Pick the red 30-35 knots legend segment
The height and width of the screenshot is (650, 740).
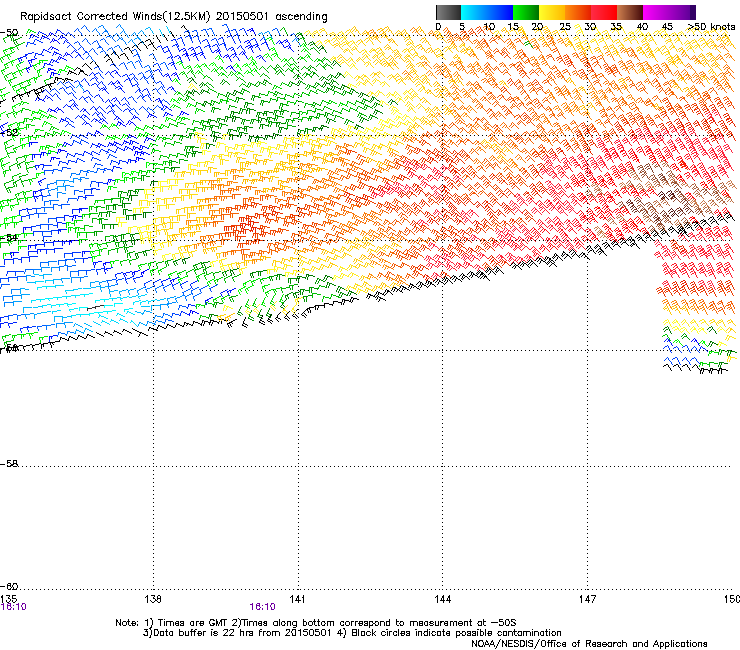(604, 12)
